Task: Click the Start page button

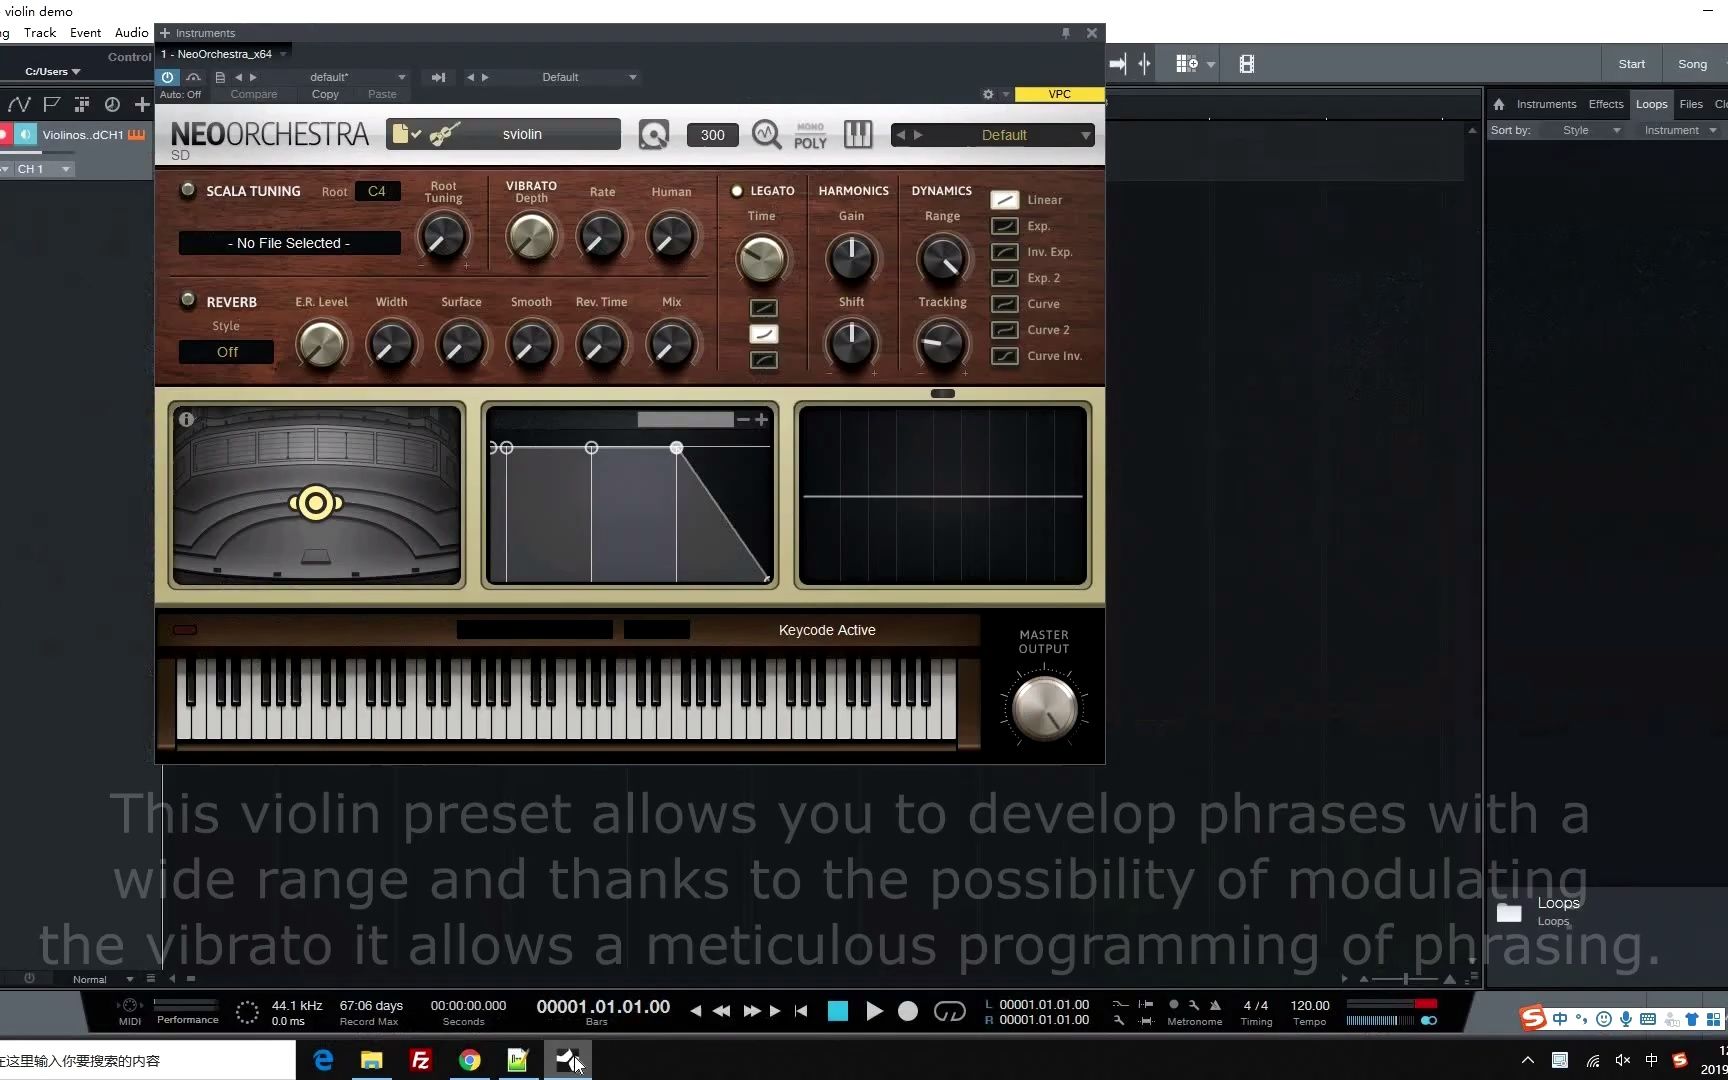Action: [x=1631, y=64]
